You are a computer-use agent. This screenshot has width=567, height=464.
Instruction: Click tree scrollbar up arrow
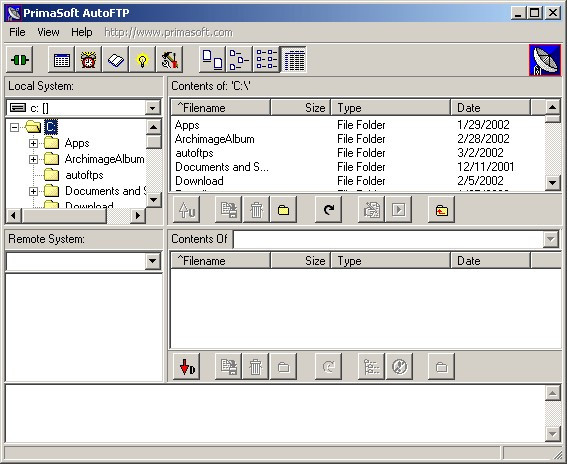[153, 127]
